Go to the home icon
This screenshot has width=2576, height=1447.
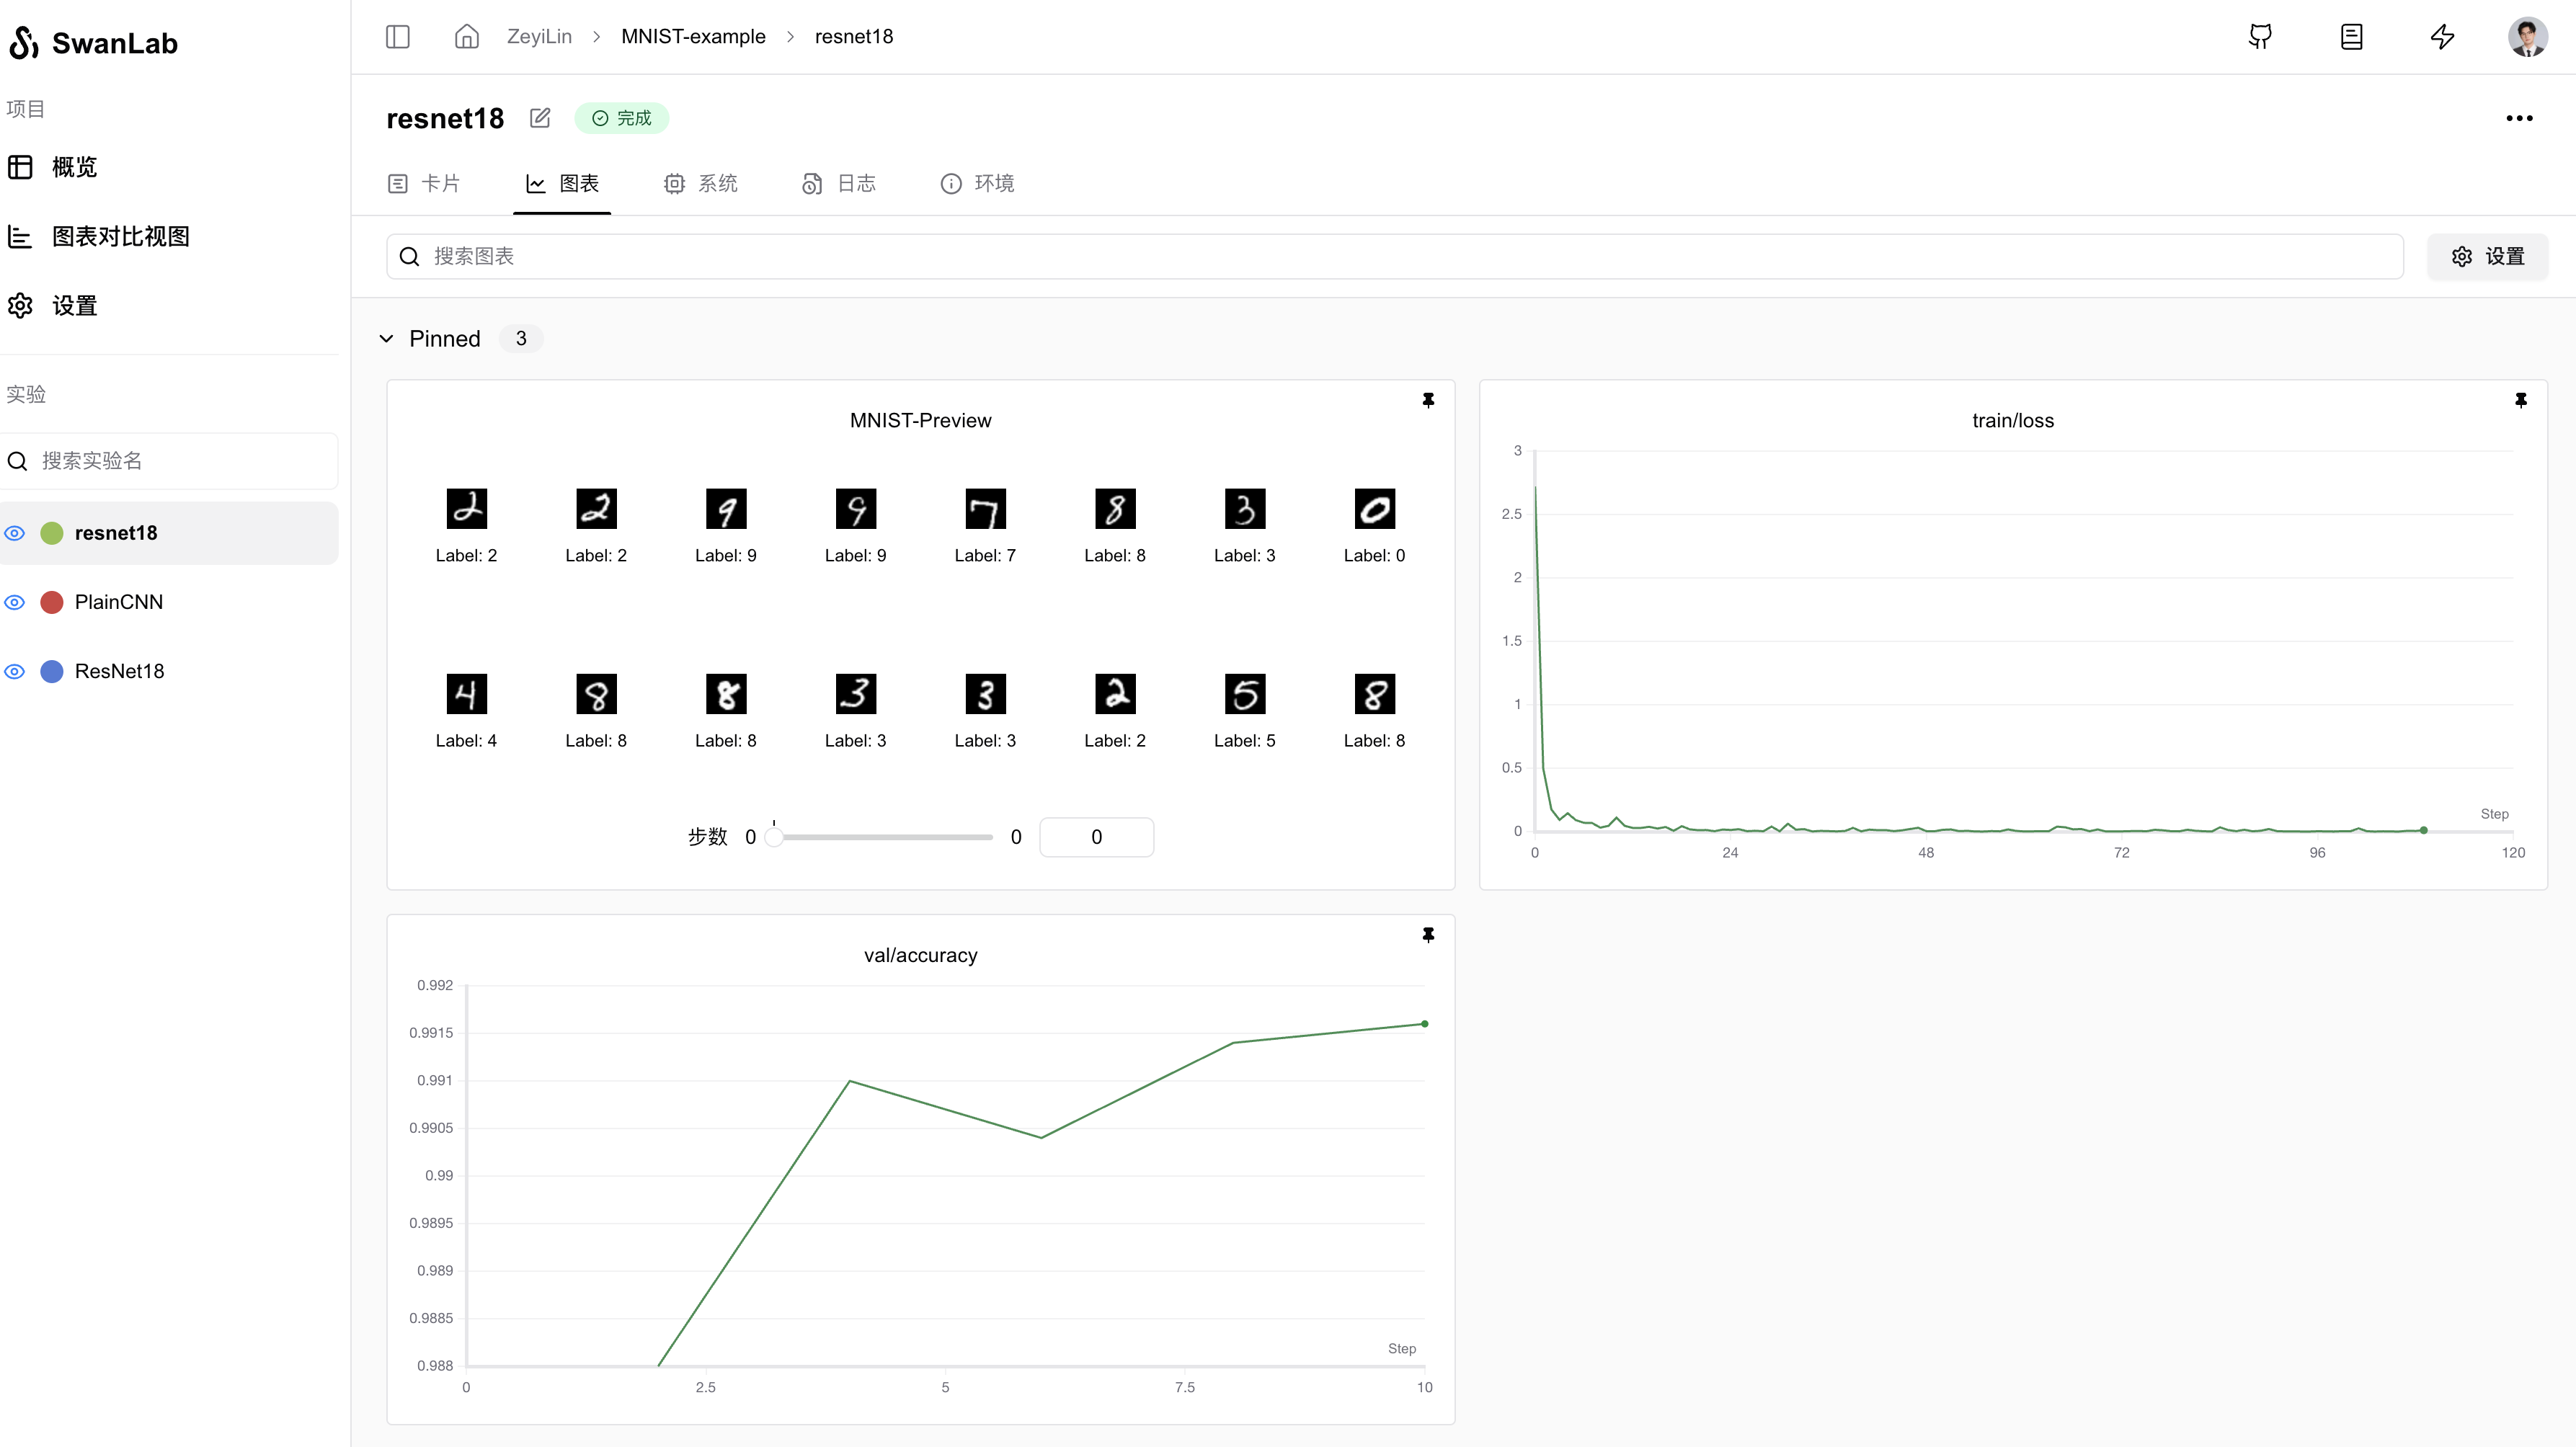click(466, 37)
